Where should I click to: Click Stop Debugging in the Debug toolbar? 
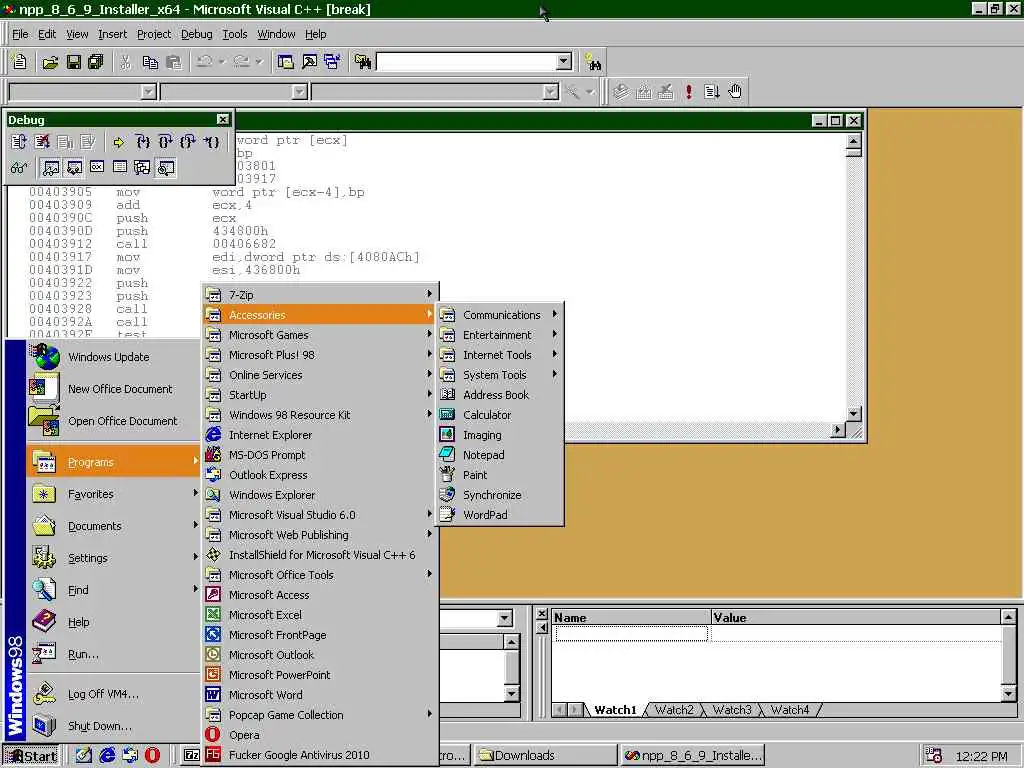point(42,142)
